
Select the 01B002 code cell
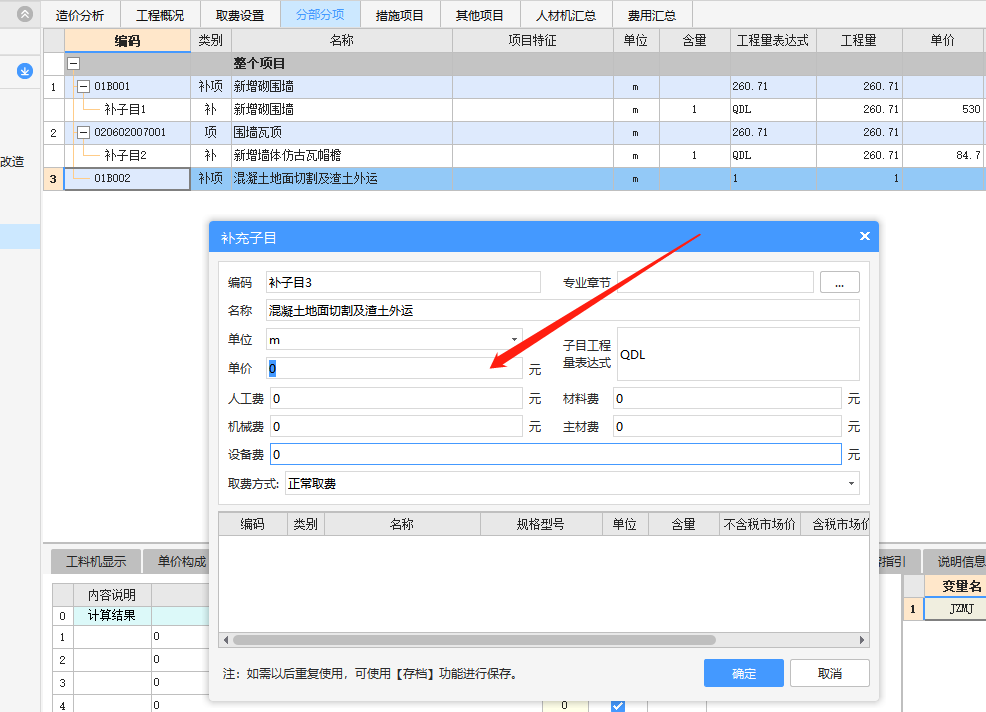pyautogui.click(x=128, y=179)
